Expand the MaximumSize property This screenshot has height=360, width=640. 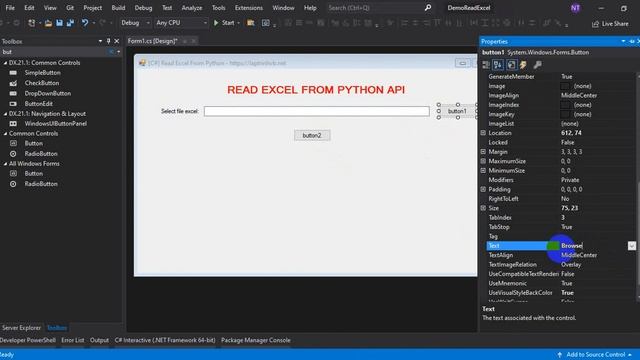click(483, 161)
